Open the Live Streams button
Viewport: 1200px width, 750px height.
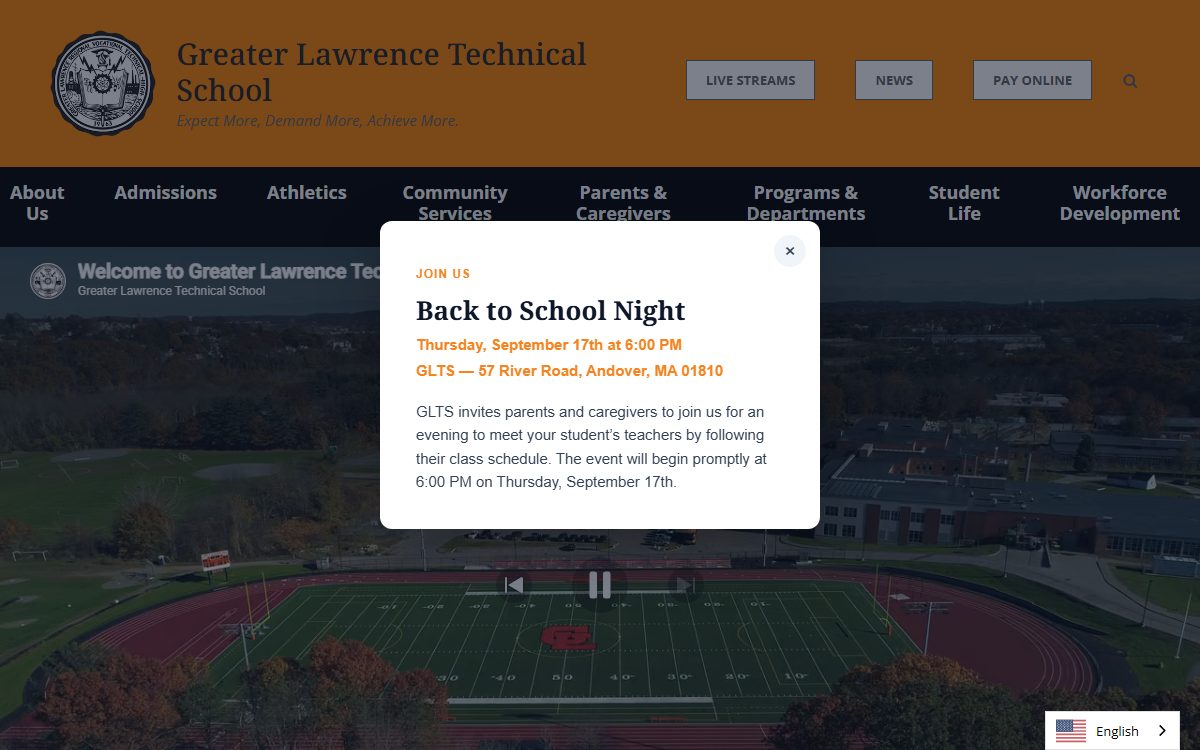click(750, 80)
